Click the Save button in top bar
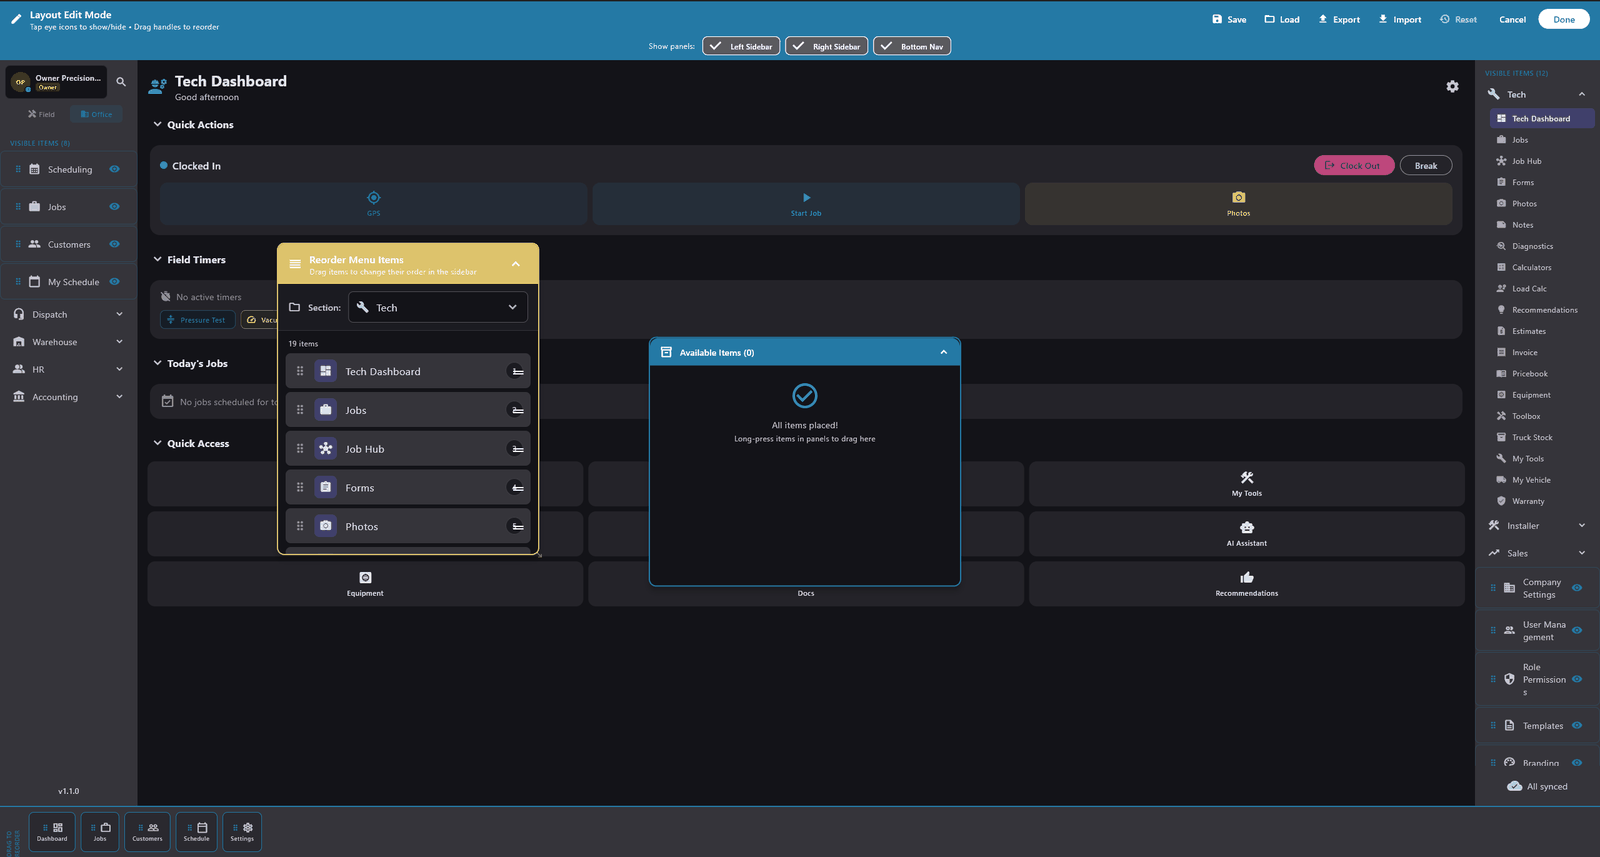Viewport: 1600px width, 857px height. 1229,19
